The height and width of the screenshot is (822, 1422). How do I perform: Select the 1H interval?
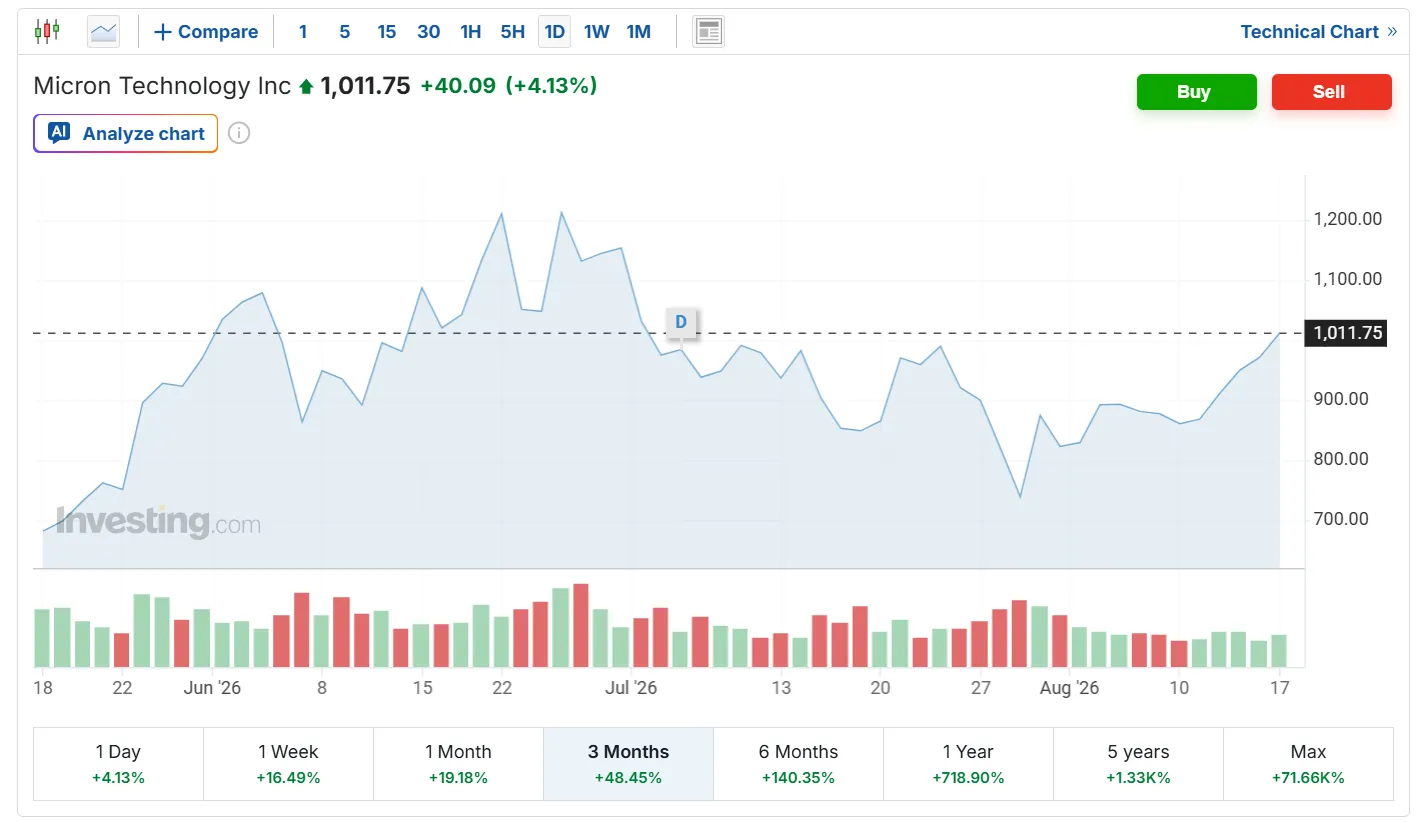[x=471, y=32]
